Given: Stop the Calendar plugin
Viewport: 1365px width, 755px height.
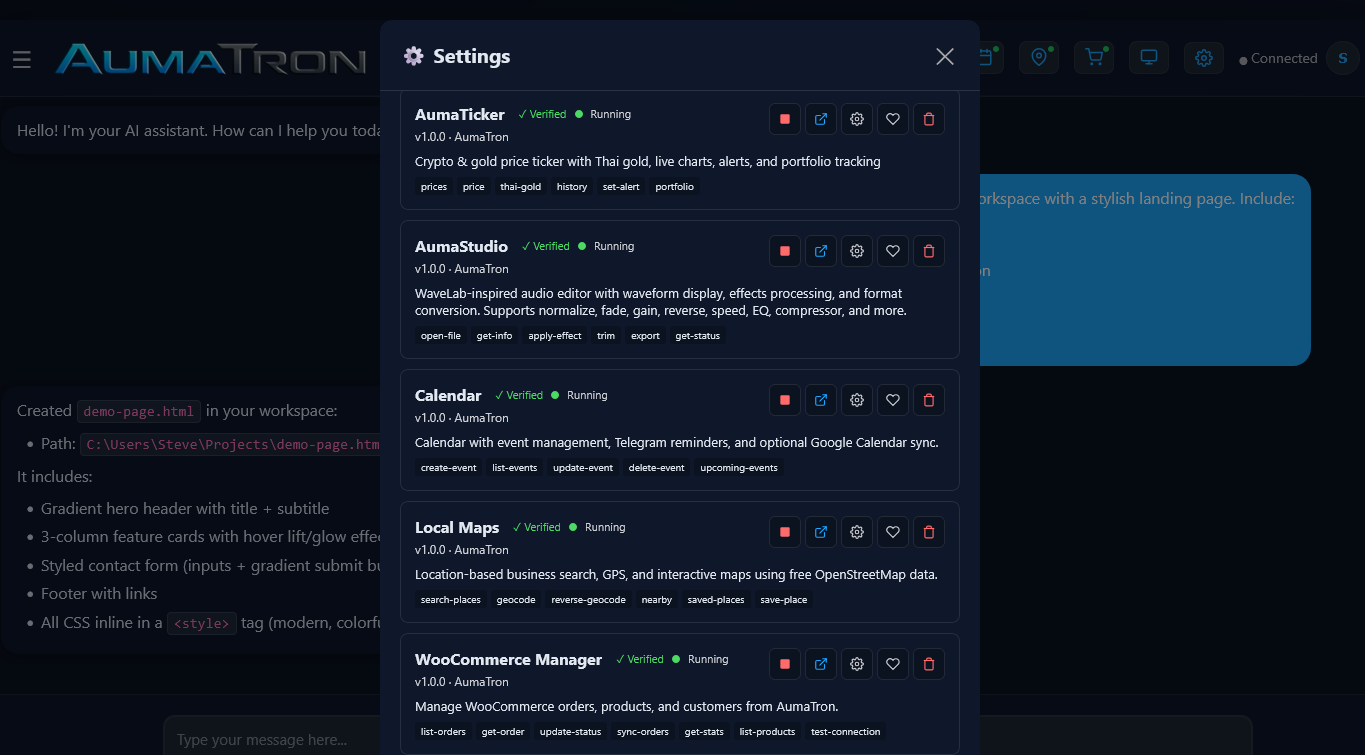Looking at the screenshot, I should [x=785, y=400].
